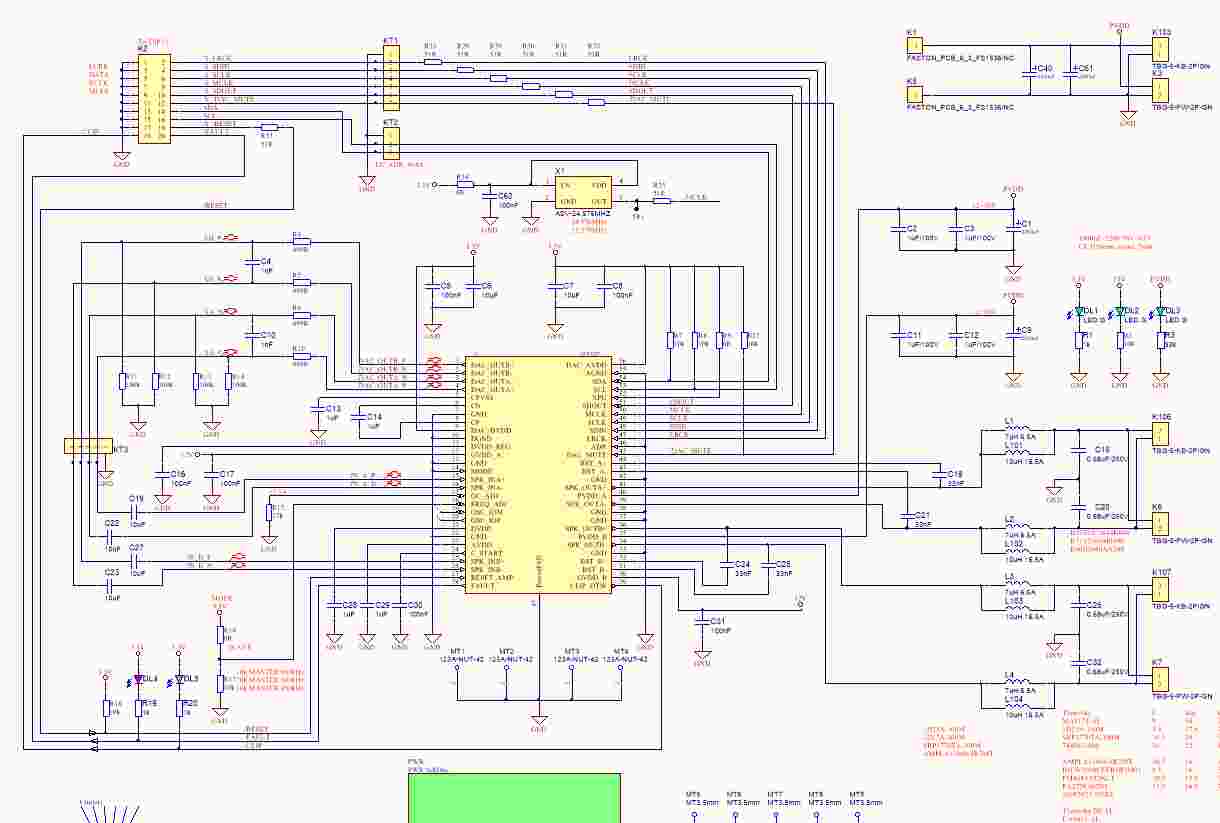Select capacitor C30
Screen dimensions: 1220x823
pos(399,606)
